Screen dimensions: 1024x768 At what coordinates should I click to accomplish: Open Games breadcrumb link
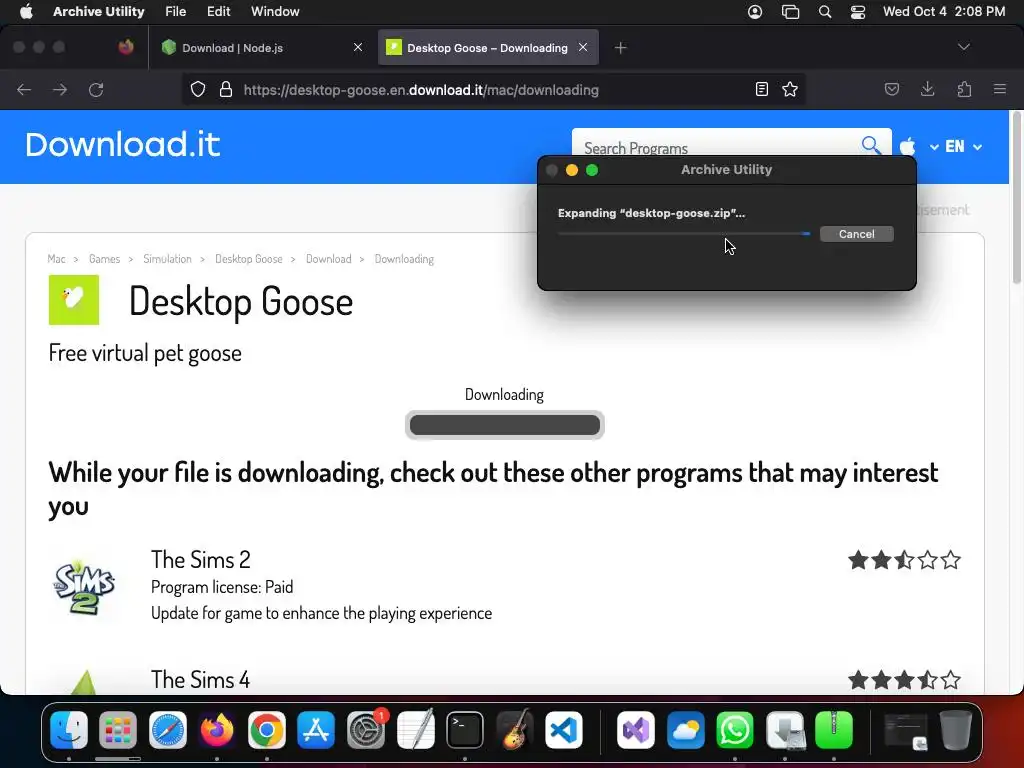click(104, 259)
